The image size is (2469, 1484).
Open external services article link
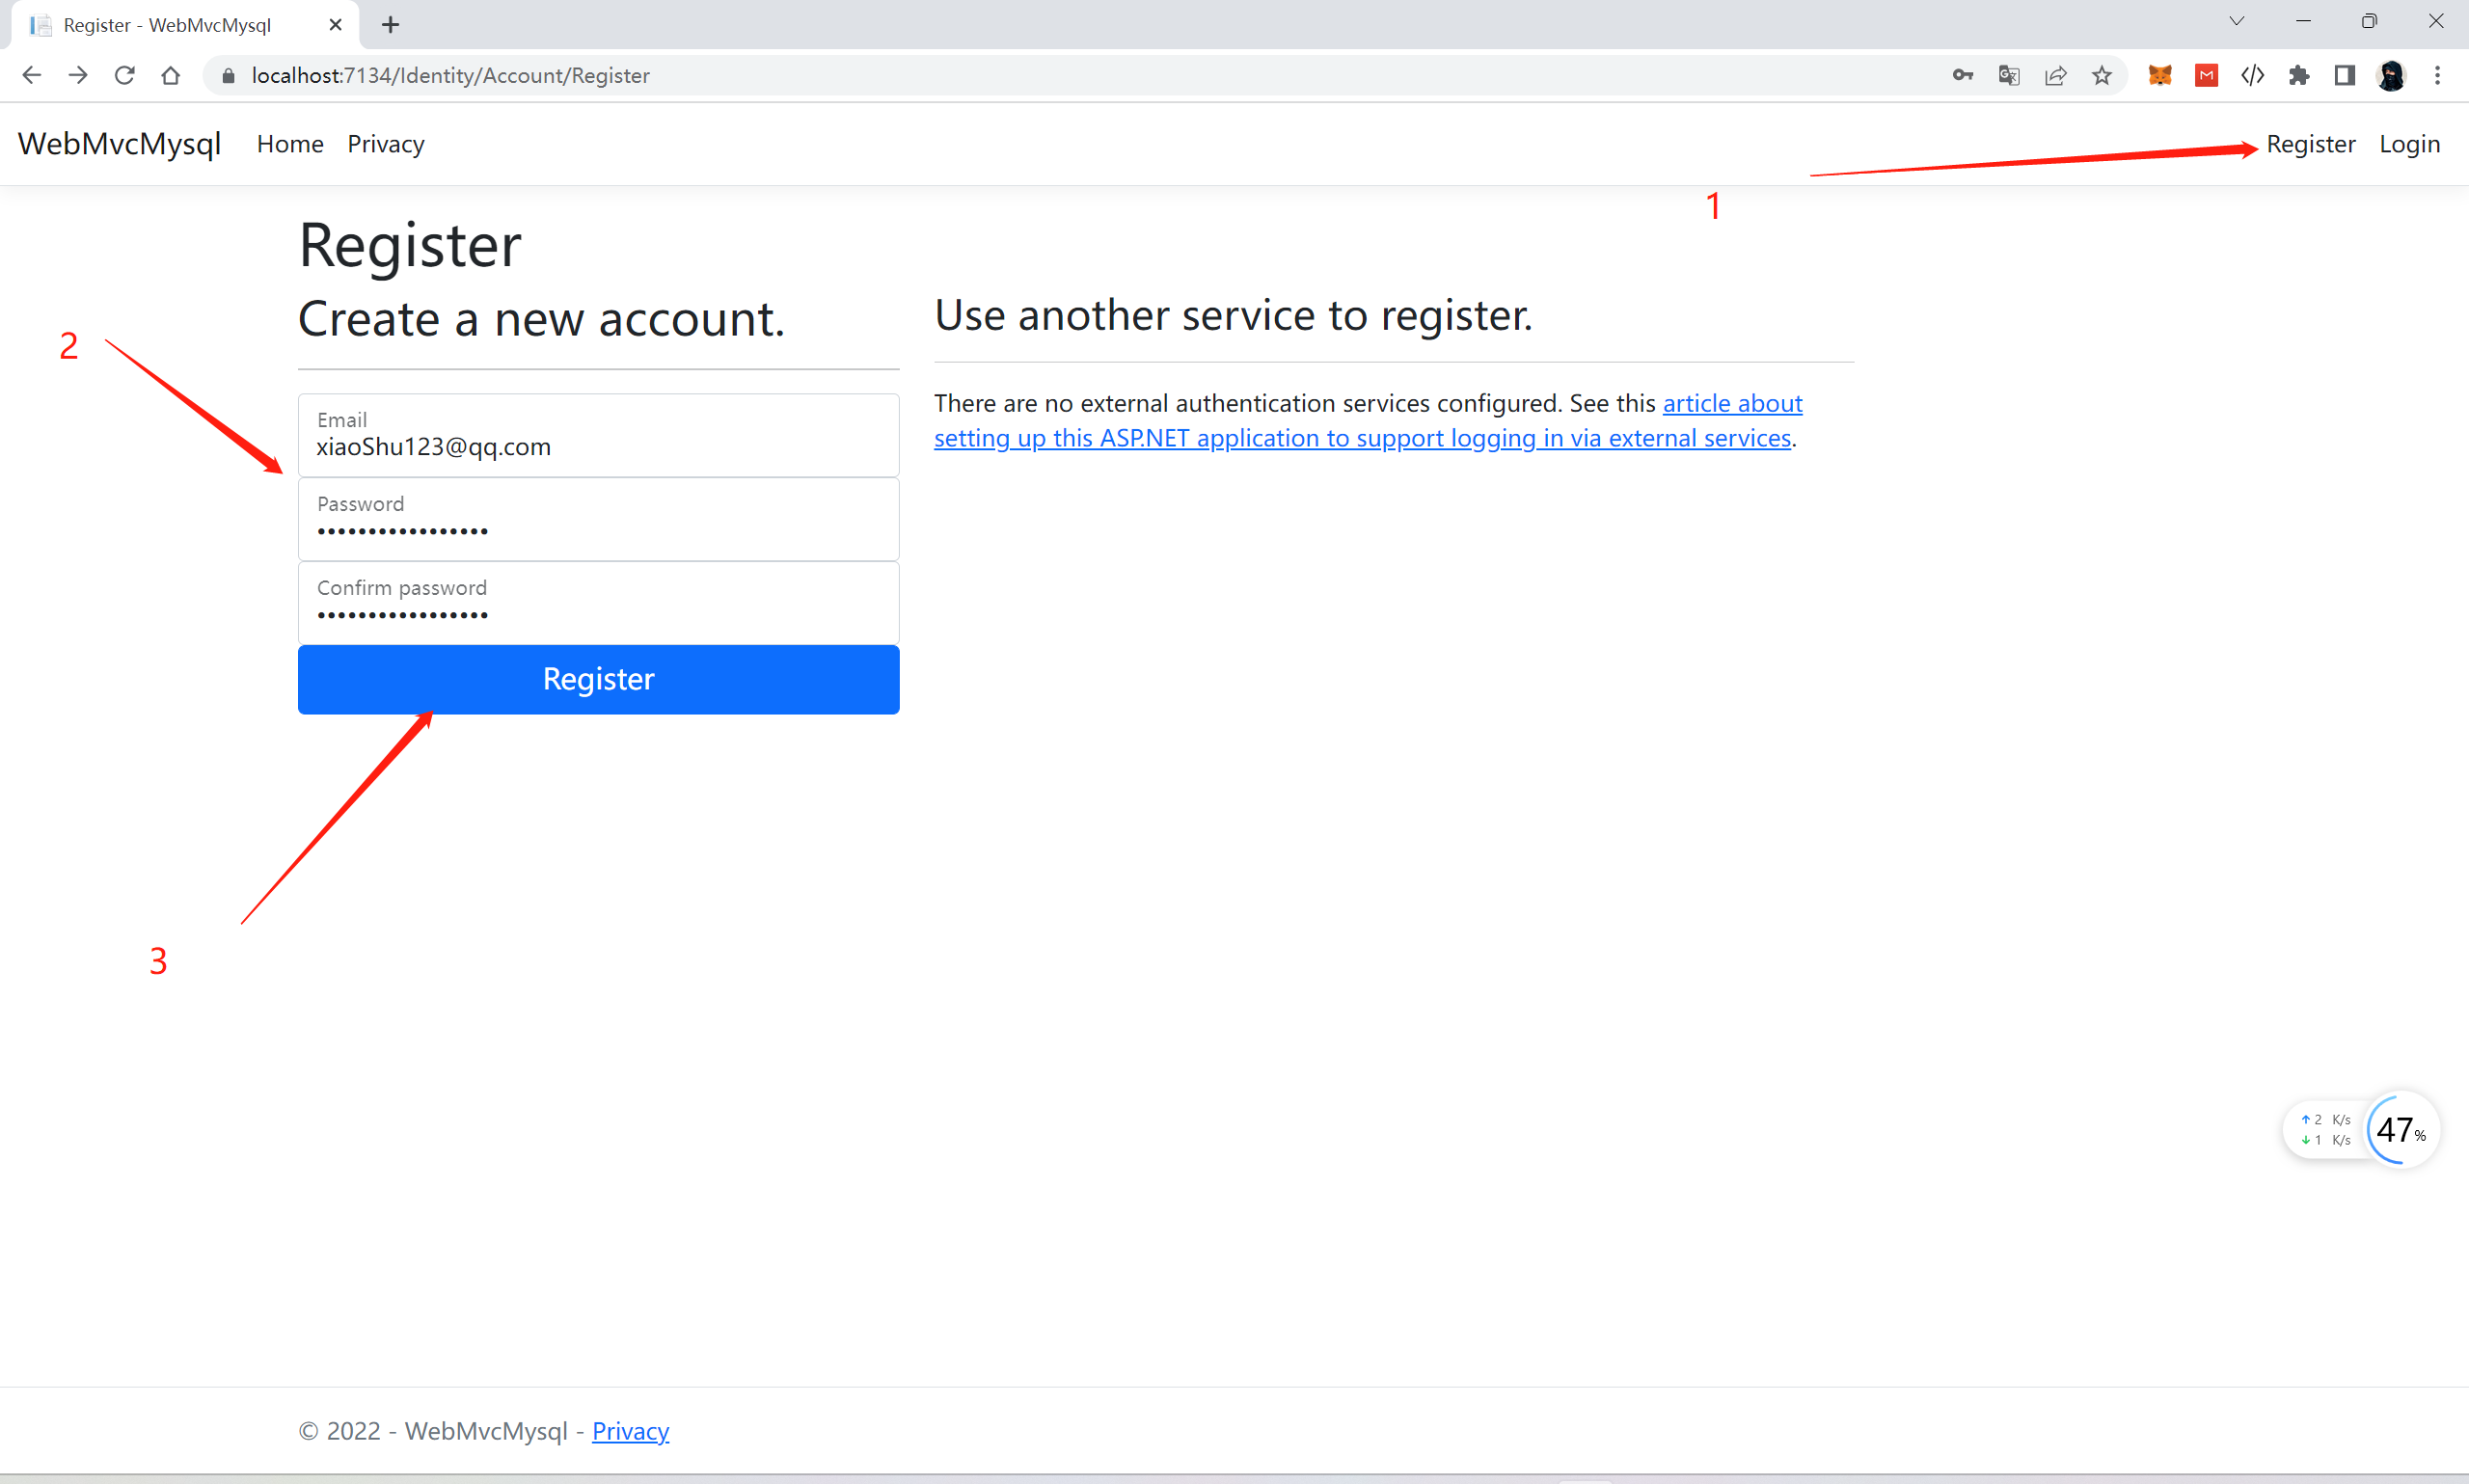(1361, 438)
